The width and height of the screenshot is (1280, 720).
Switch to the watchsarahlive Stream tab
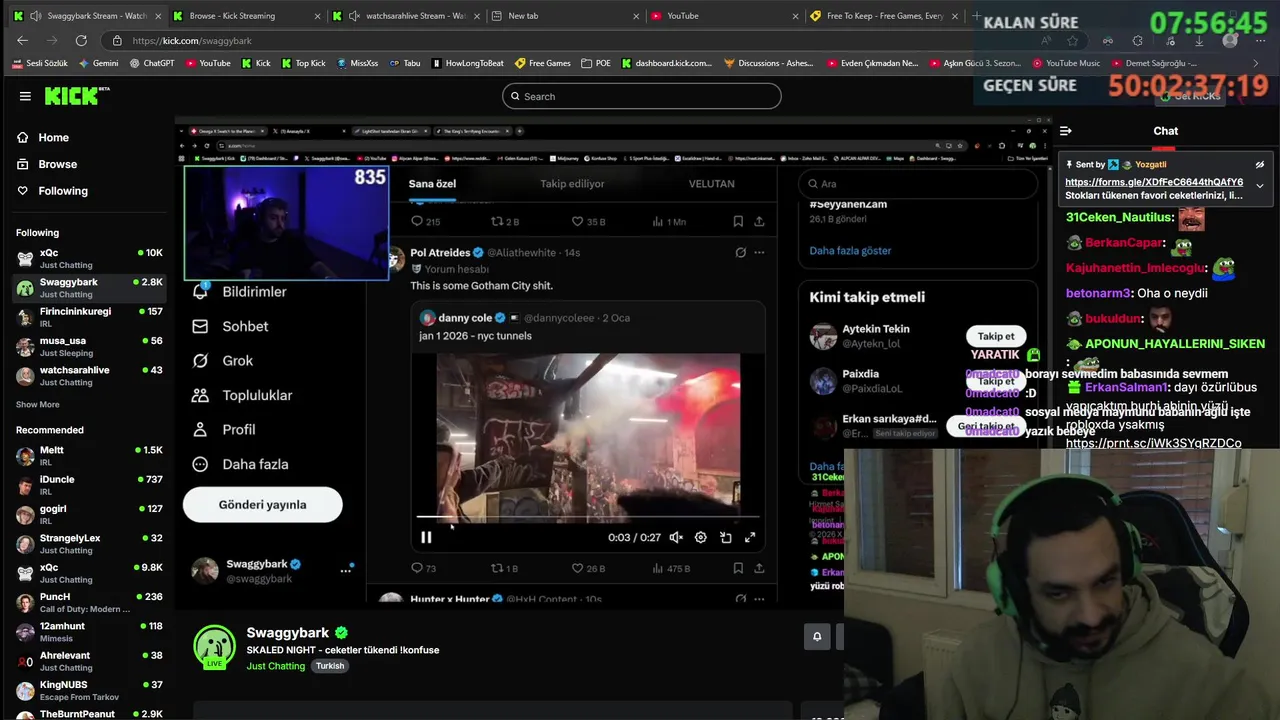[408, 16]
